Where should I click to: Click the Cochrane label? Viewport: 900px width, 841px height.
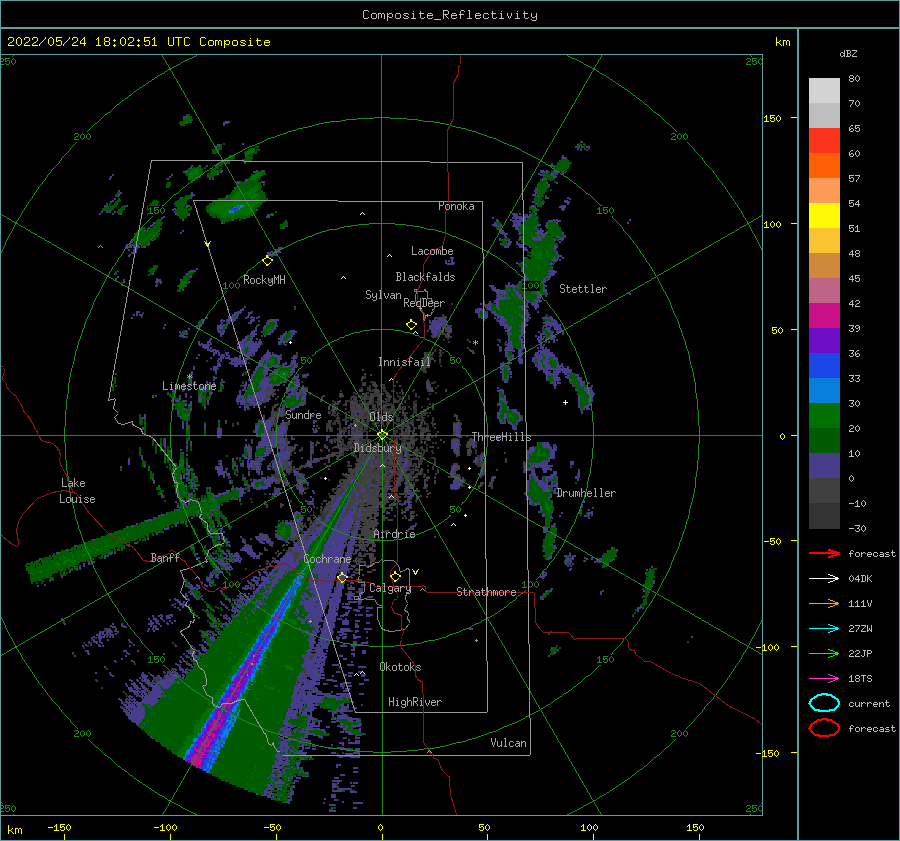click(327, 559)
